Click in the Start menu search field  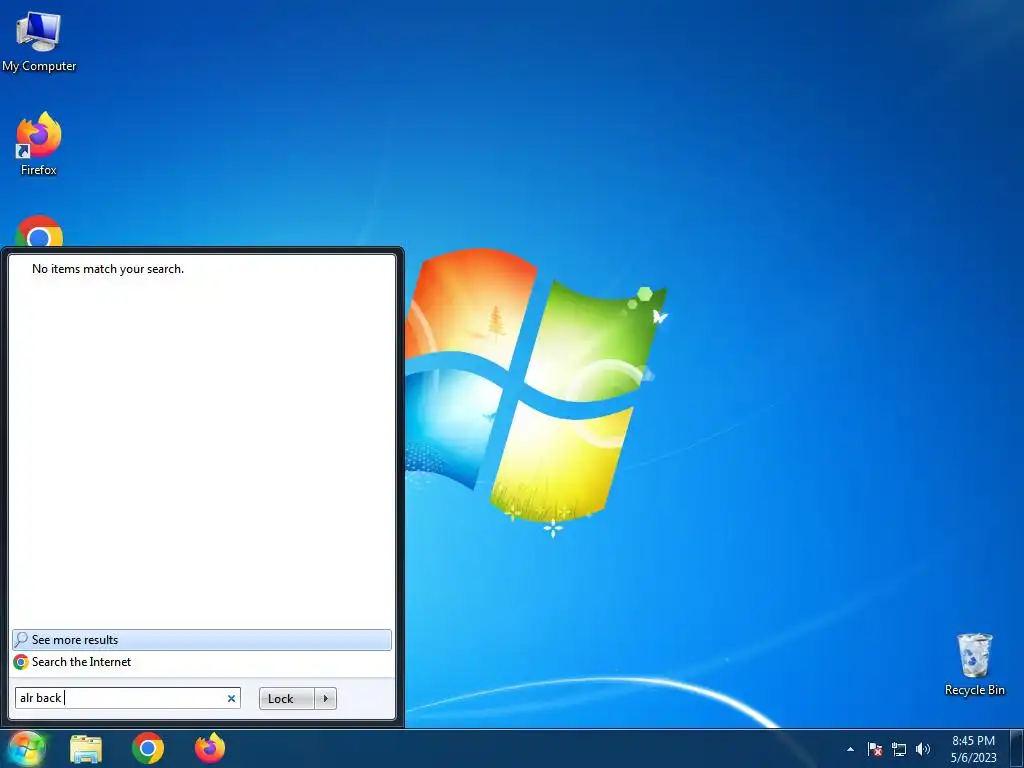pos(127,698)
